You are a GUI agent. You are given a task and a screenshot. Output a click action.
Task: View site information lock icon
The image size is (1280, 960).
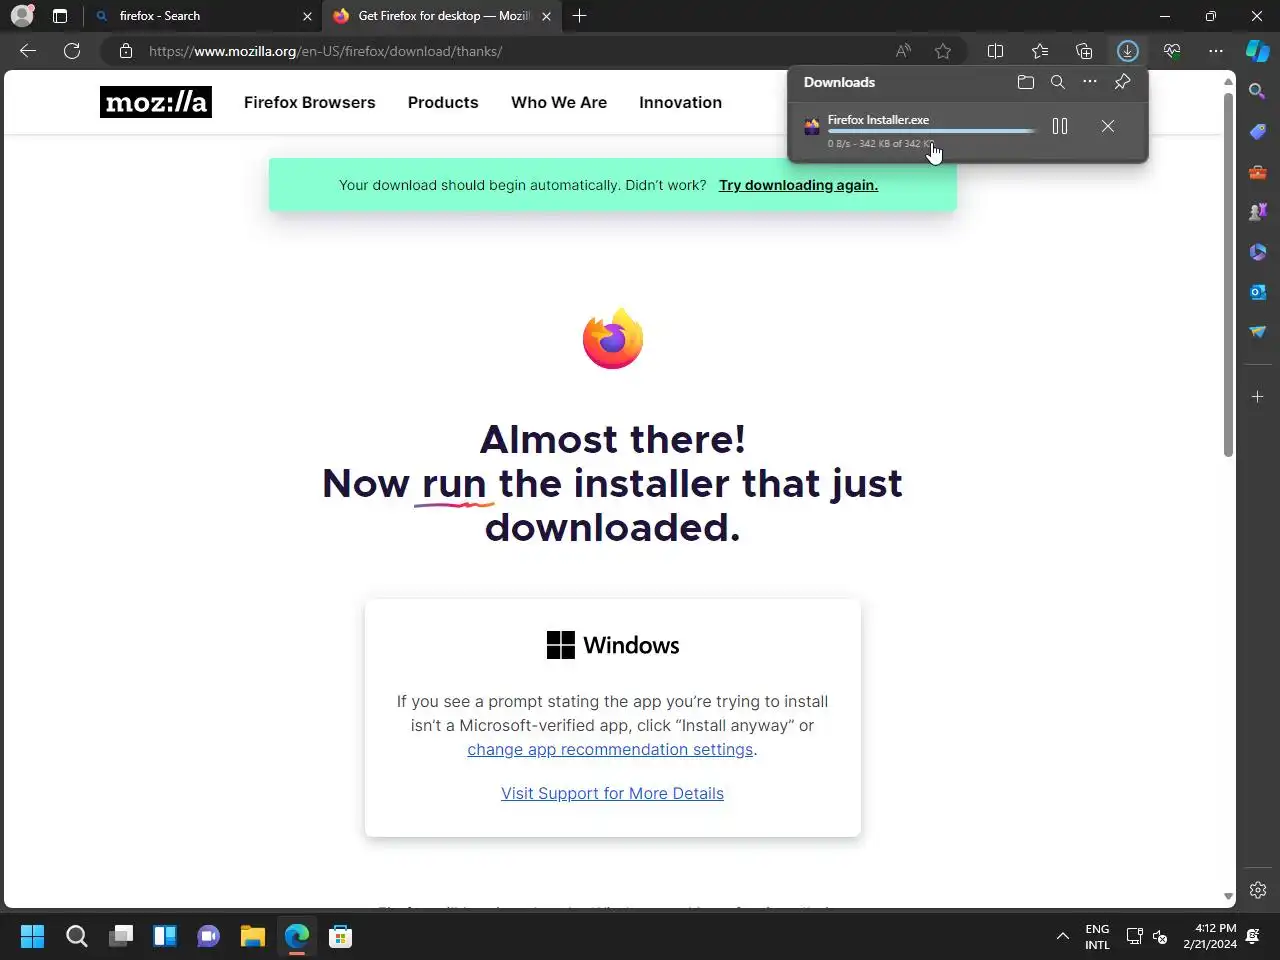coord(125,51)
